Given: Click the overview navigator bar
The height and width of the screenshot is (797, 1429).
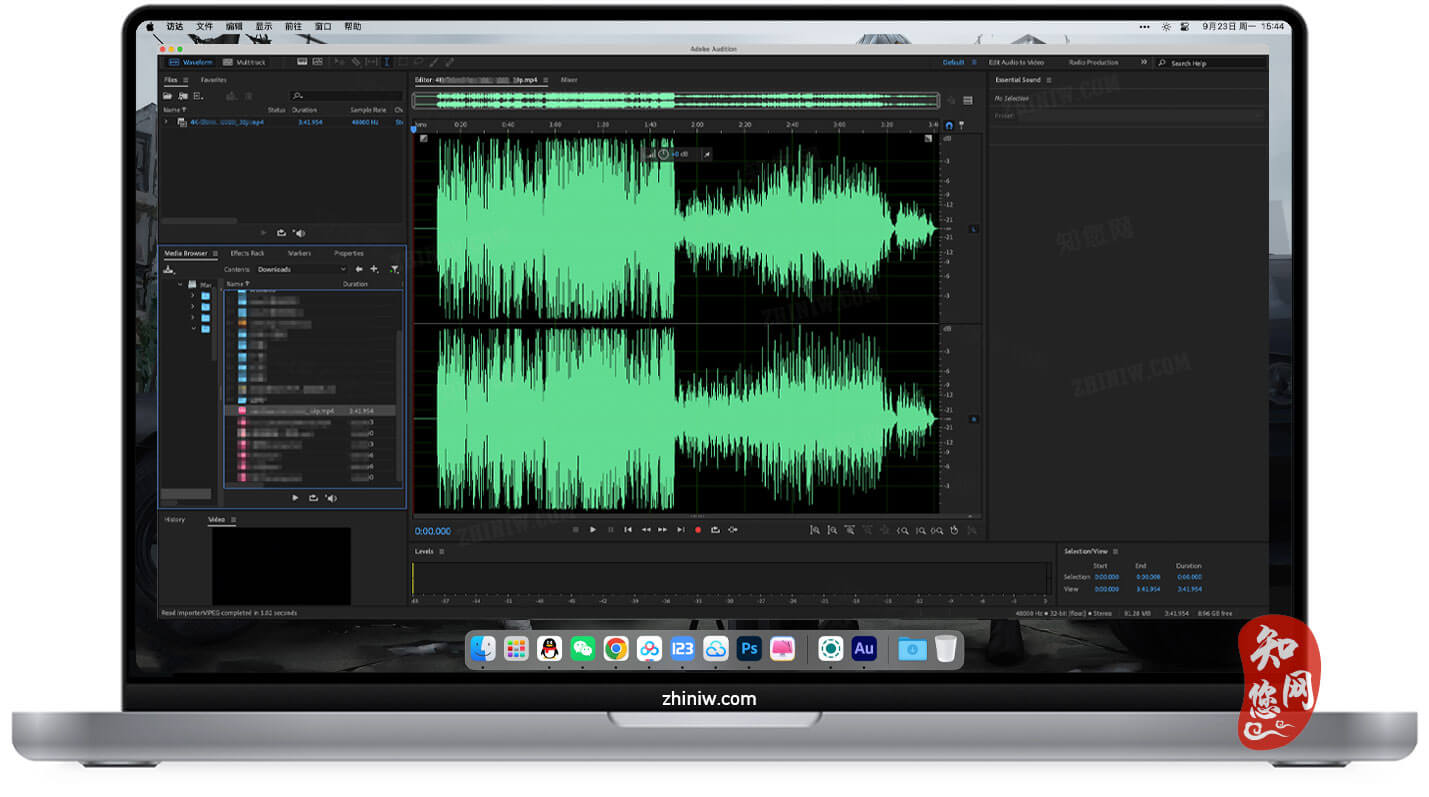Looking at the screenshot, I should coord(676,100).
